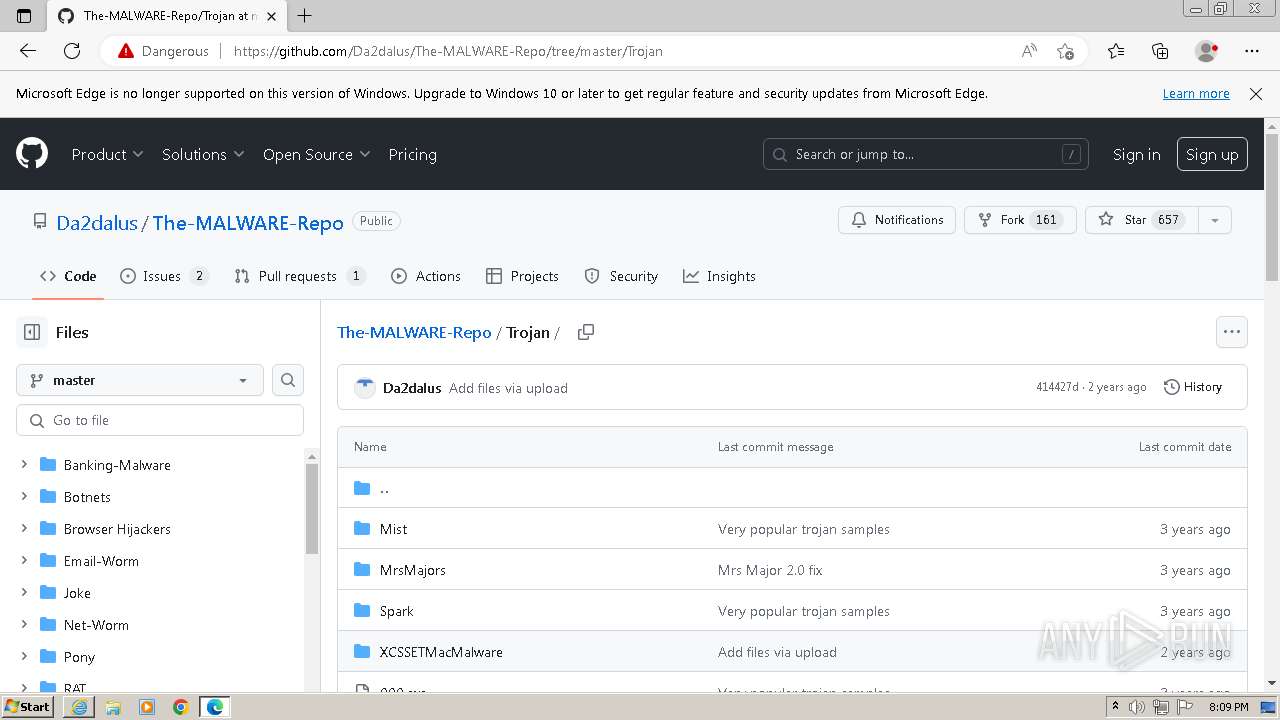
Task: Click the GitHub logo icon
Action: click(x=32, y=154)
